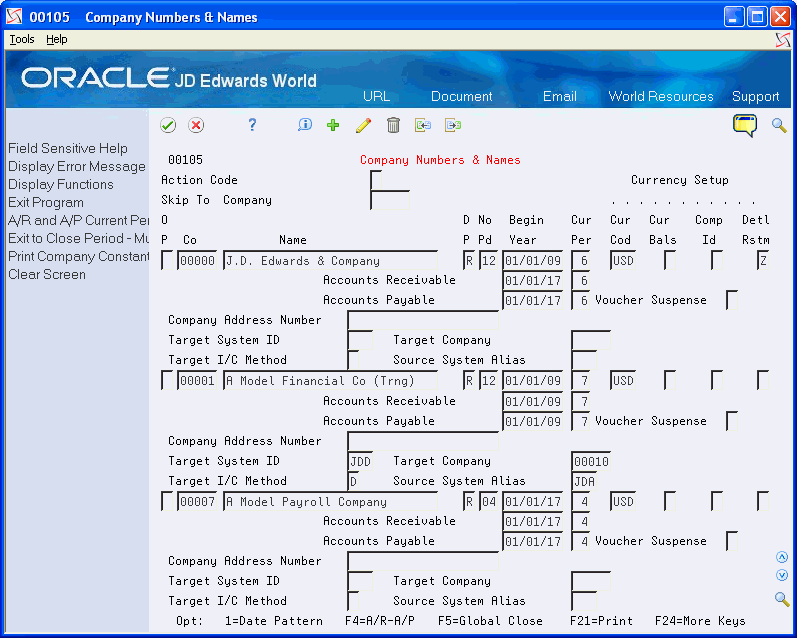This screenshot has width=797, height=638.
Task: Click Accounts Receivable date 01/01/09 for company 00001
Action: pyautogui.click(x=533, y=401)
